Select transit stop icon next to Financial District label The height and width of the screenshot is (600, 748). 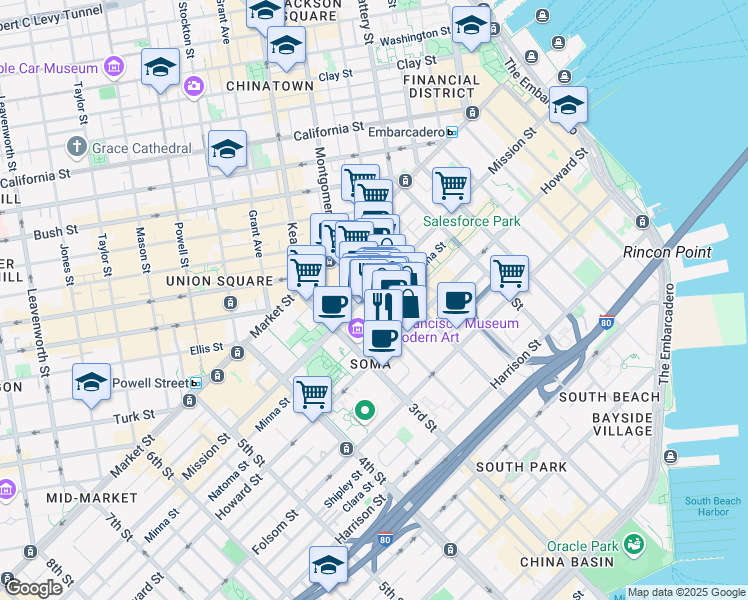pos(472,113)
